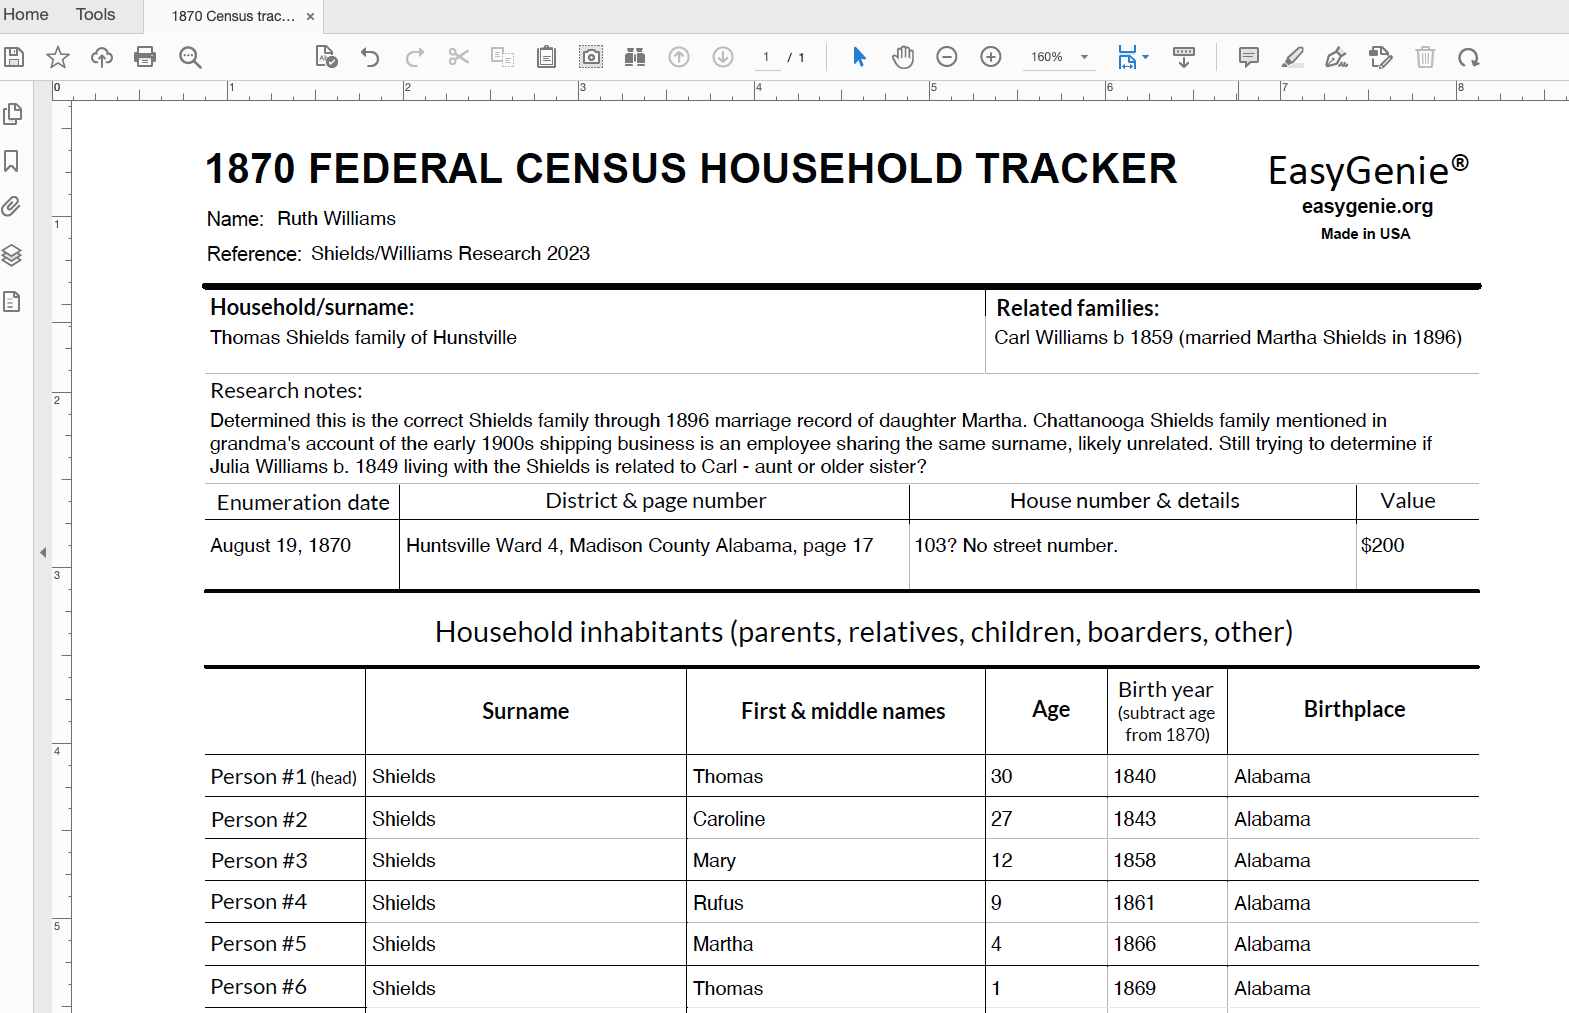This screenshot has height=1013, width=1569.
Task: Add a sticky note comment
Action: 1248,57
